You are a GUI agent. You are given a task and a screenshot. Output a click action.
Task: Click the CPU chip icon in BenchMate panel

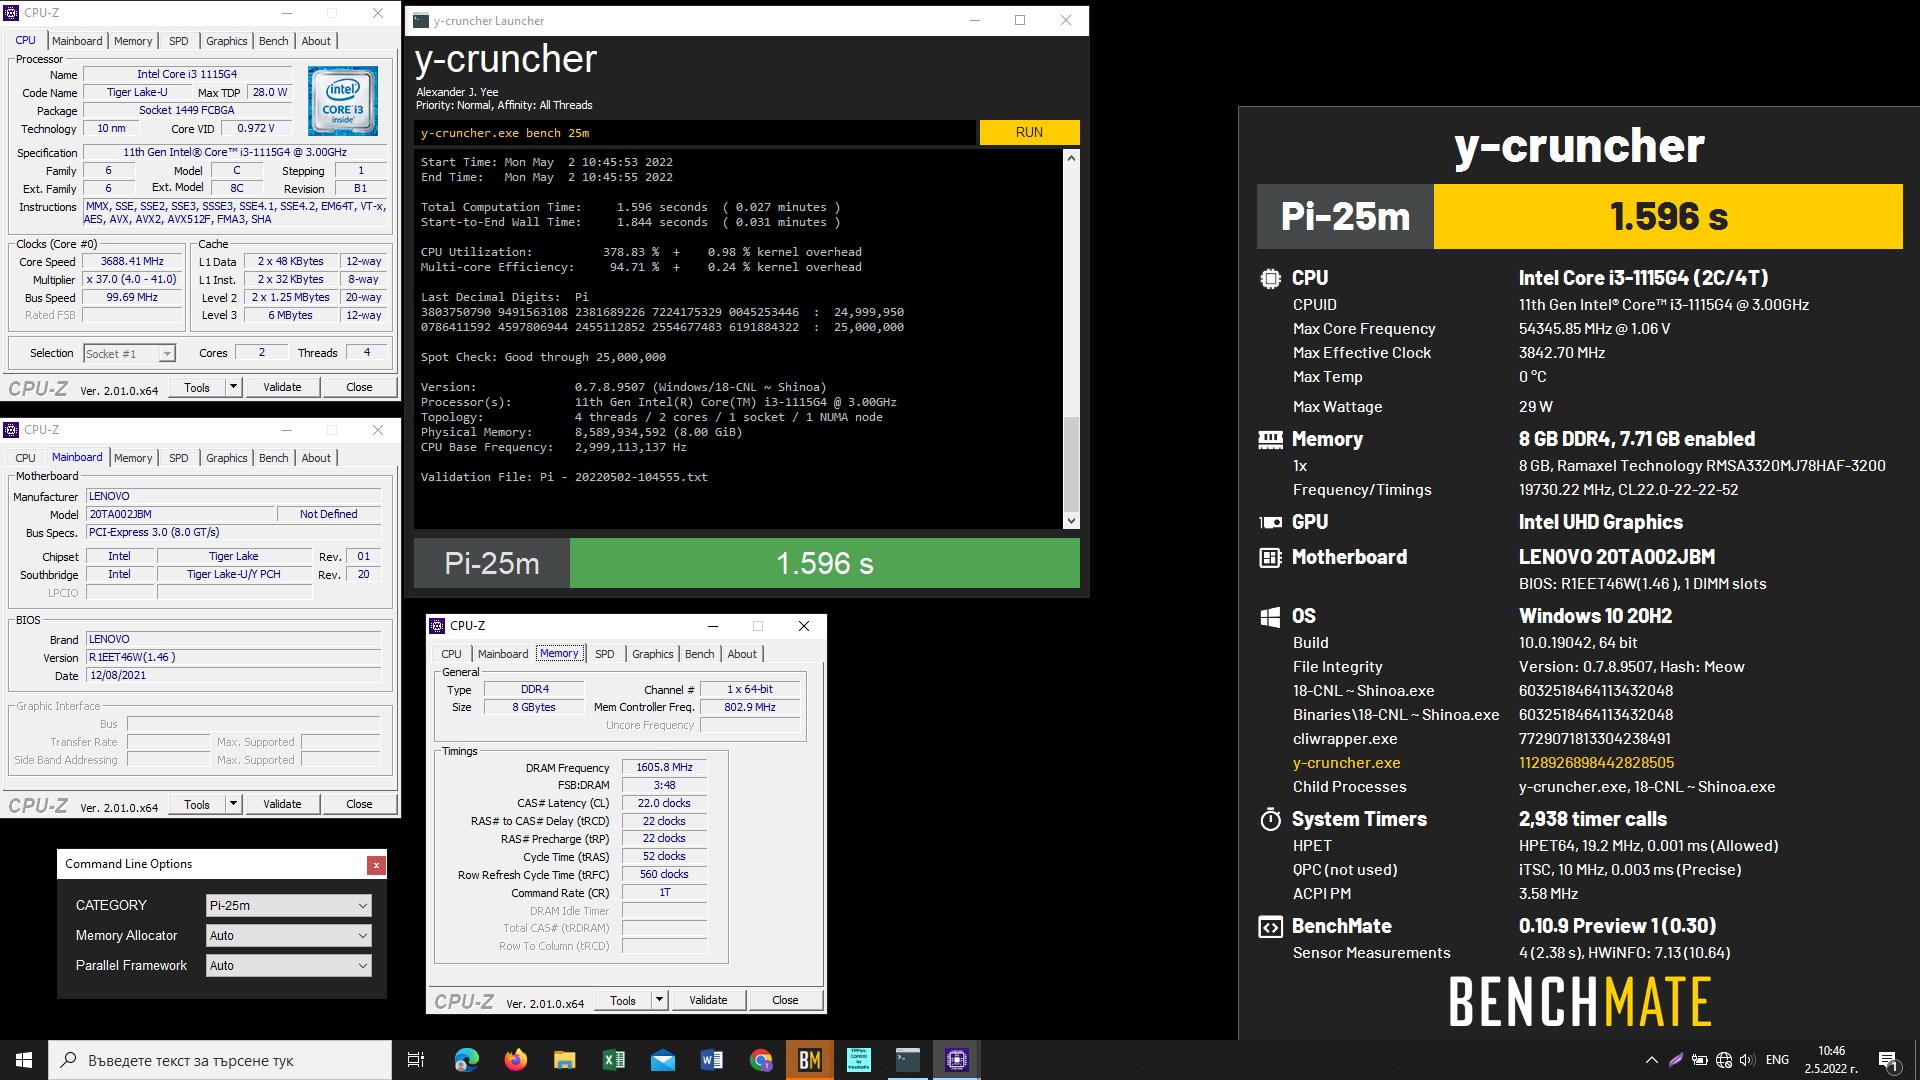coord(1270,279)
